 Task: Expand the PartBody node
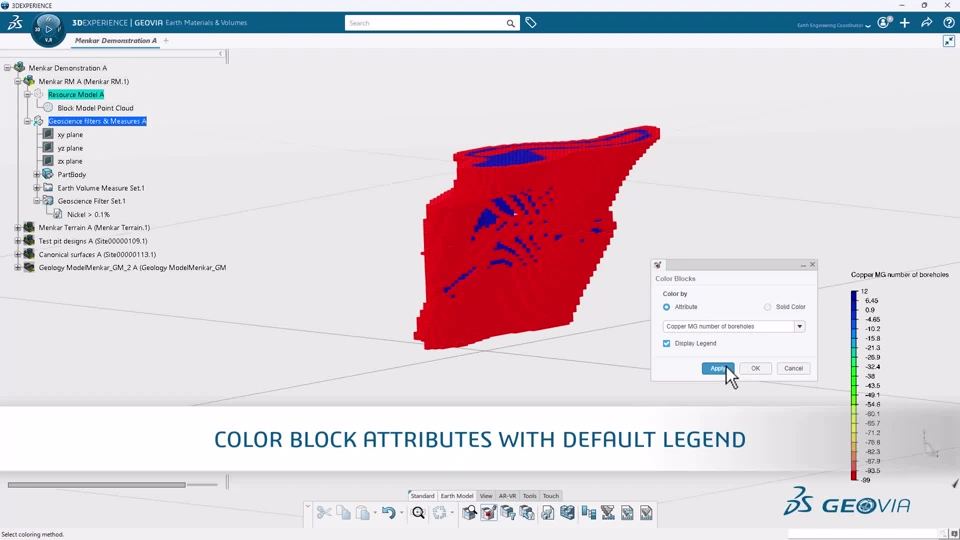[x=37, y=174]
